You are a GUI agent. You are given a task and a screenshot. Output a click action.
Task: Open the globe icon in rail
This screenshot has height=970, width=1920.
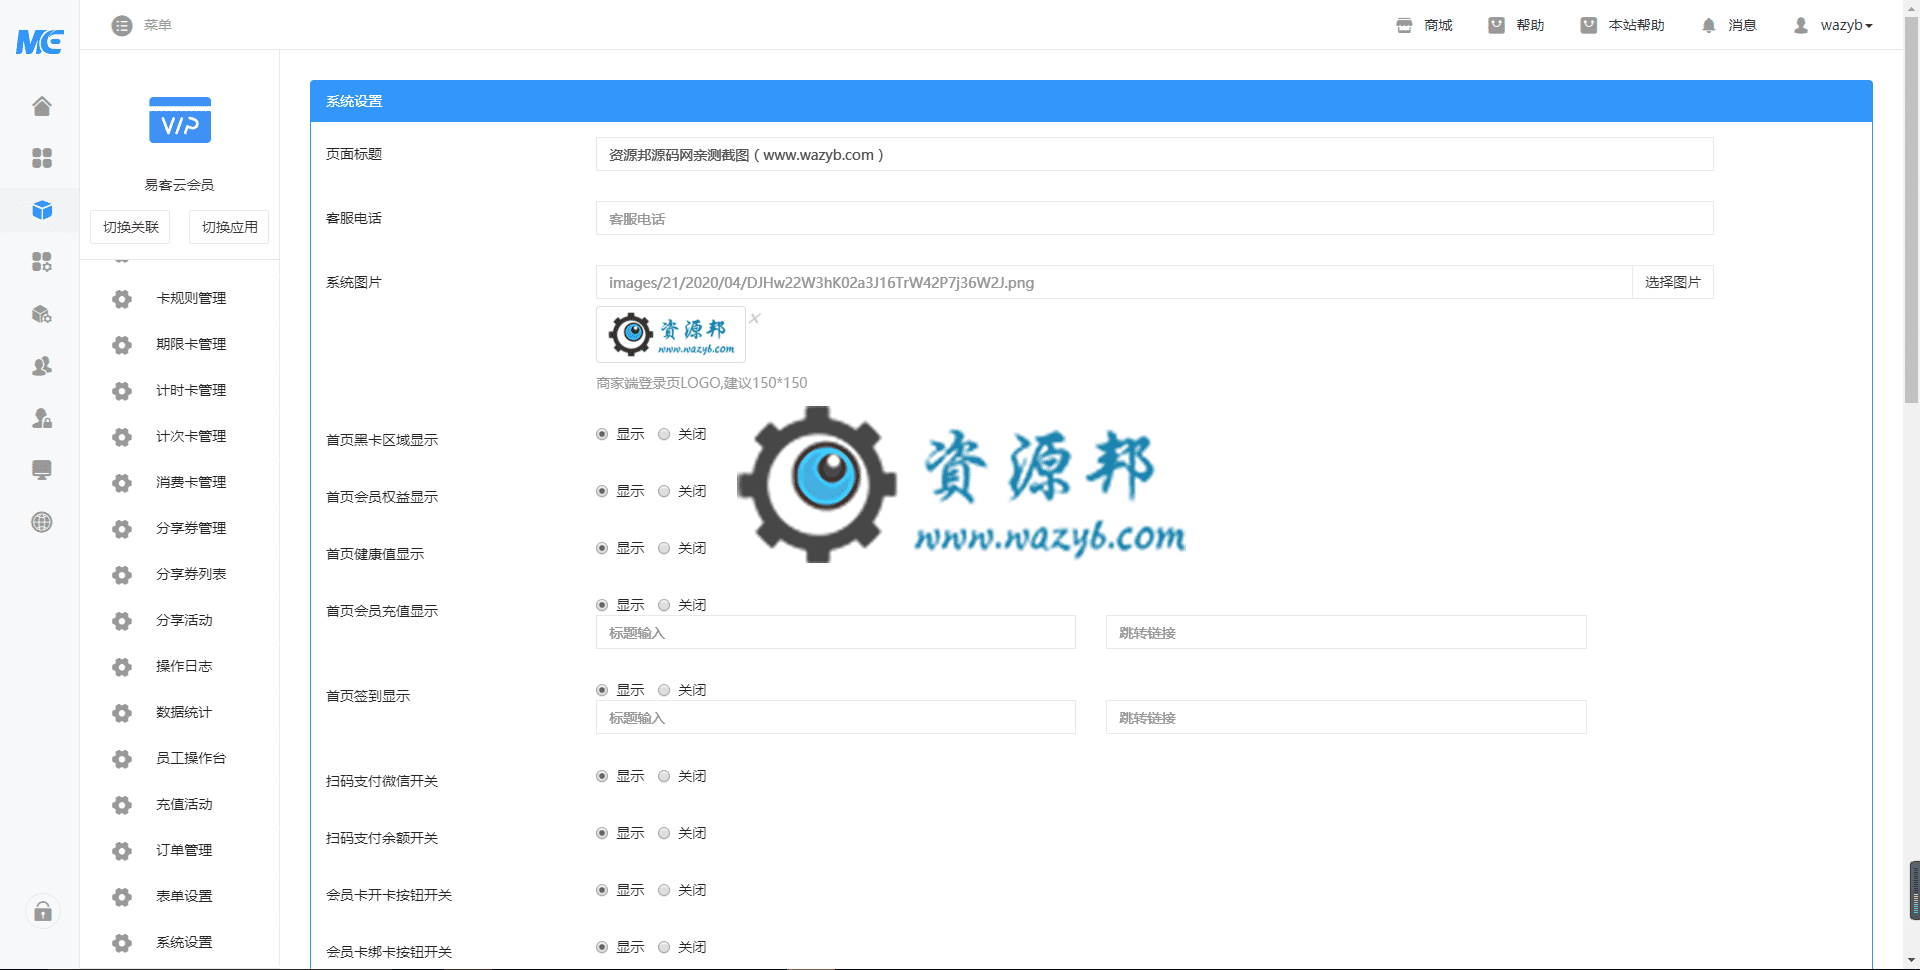tap(41, 522)
